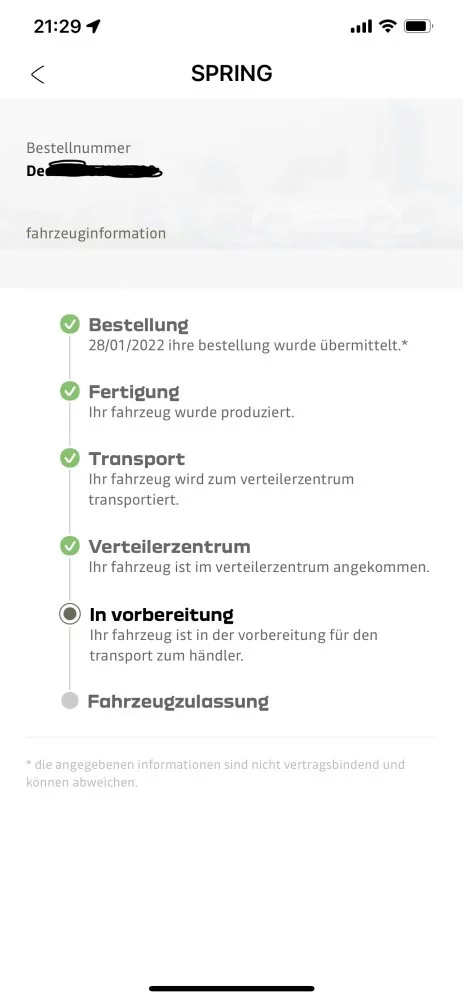Tap the back arrow icon
The height and width of the screenshot is (1000, 463).
point(38,74)
